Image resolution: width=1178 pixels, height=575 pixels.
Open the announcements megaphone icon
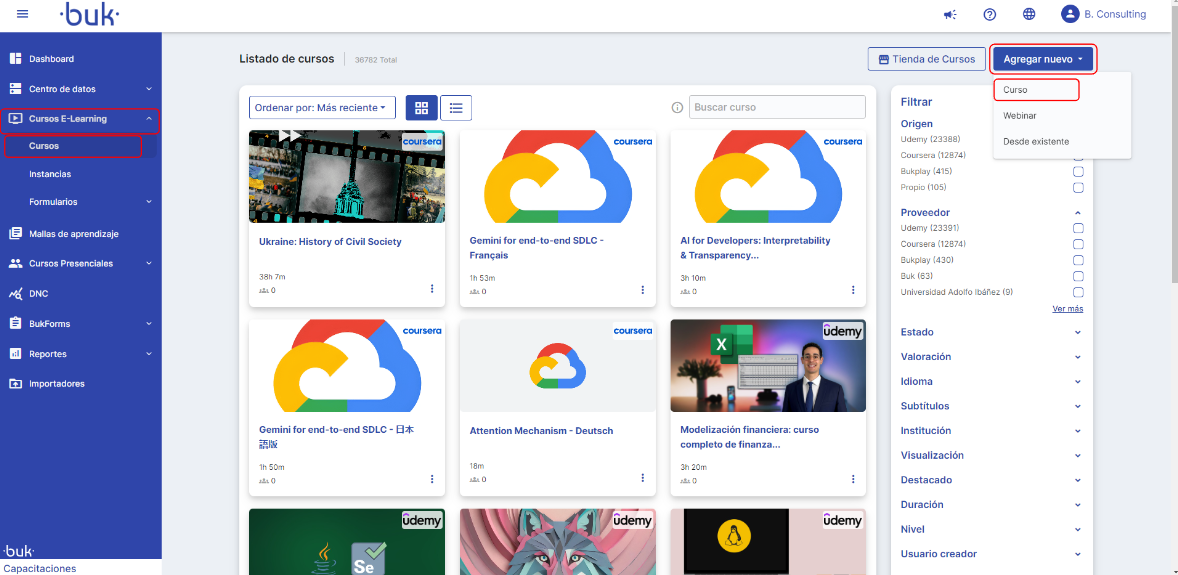[950, 14]
